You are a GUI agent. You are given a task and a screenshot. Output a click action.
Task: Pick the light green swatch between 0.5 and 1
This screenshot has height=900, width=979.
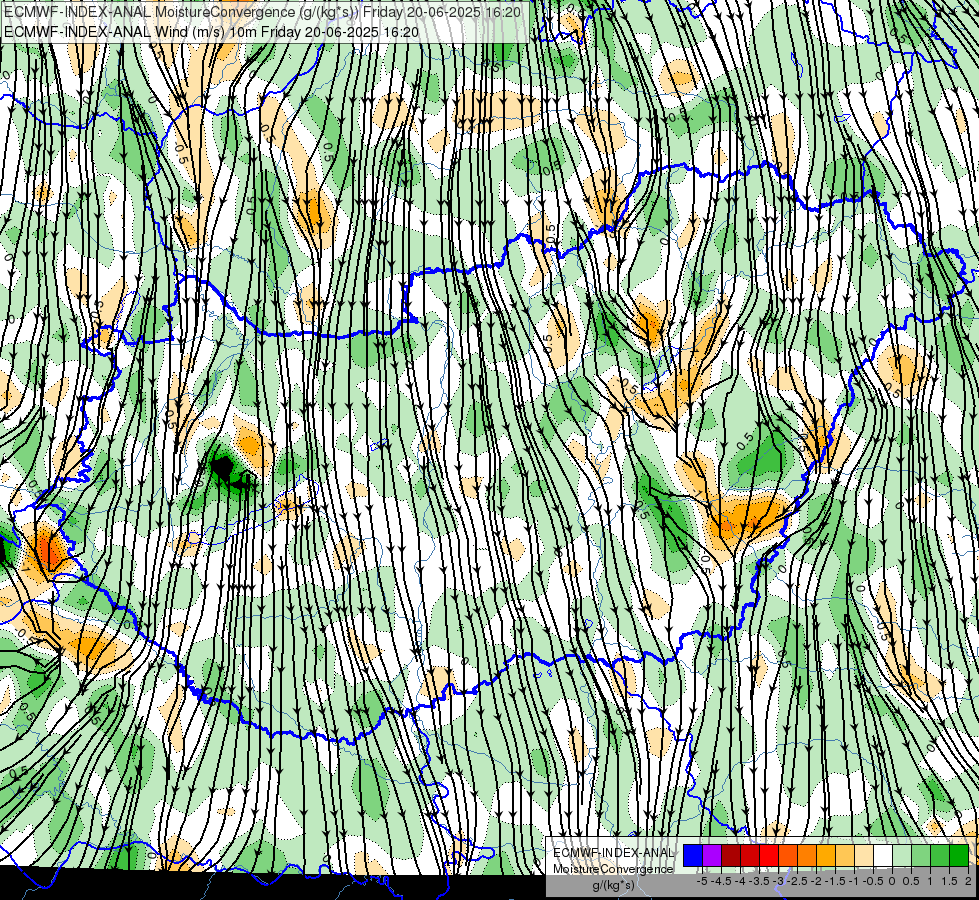click(x=921, y=856)
